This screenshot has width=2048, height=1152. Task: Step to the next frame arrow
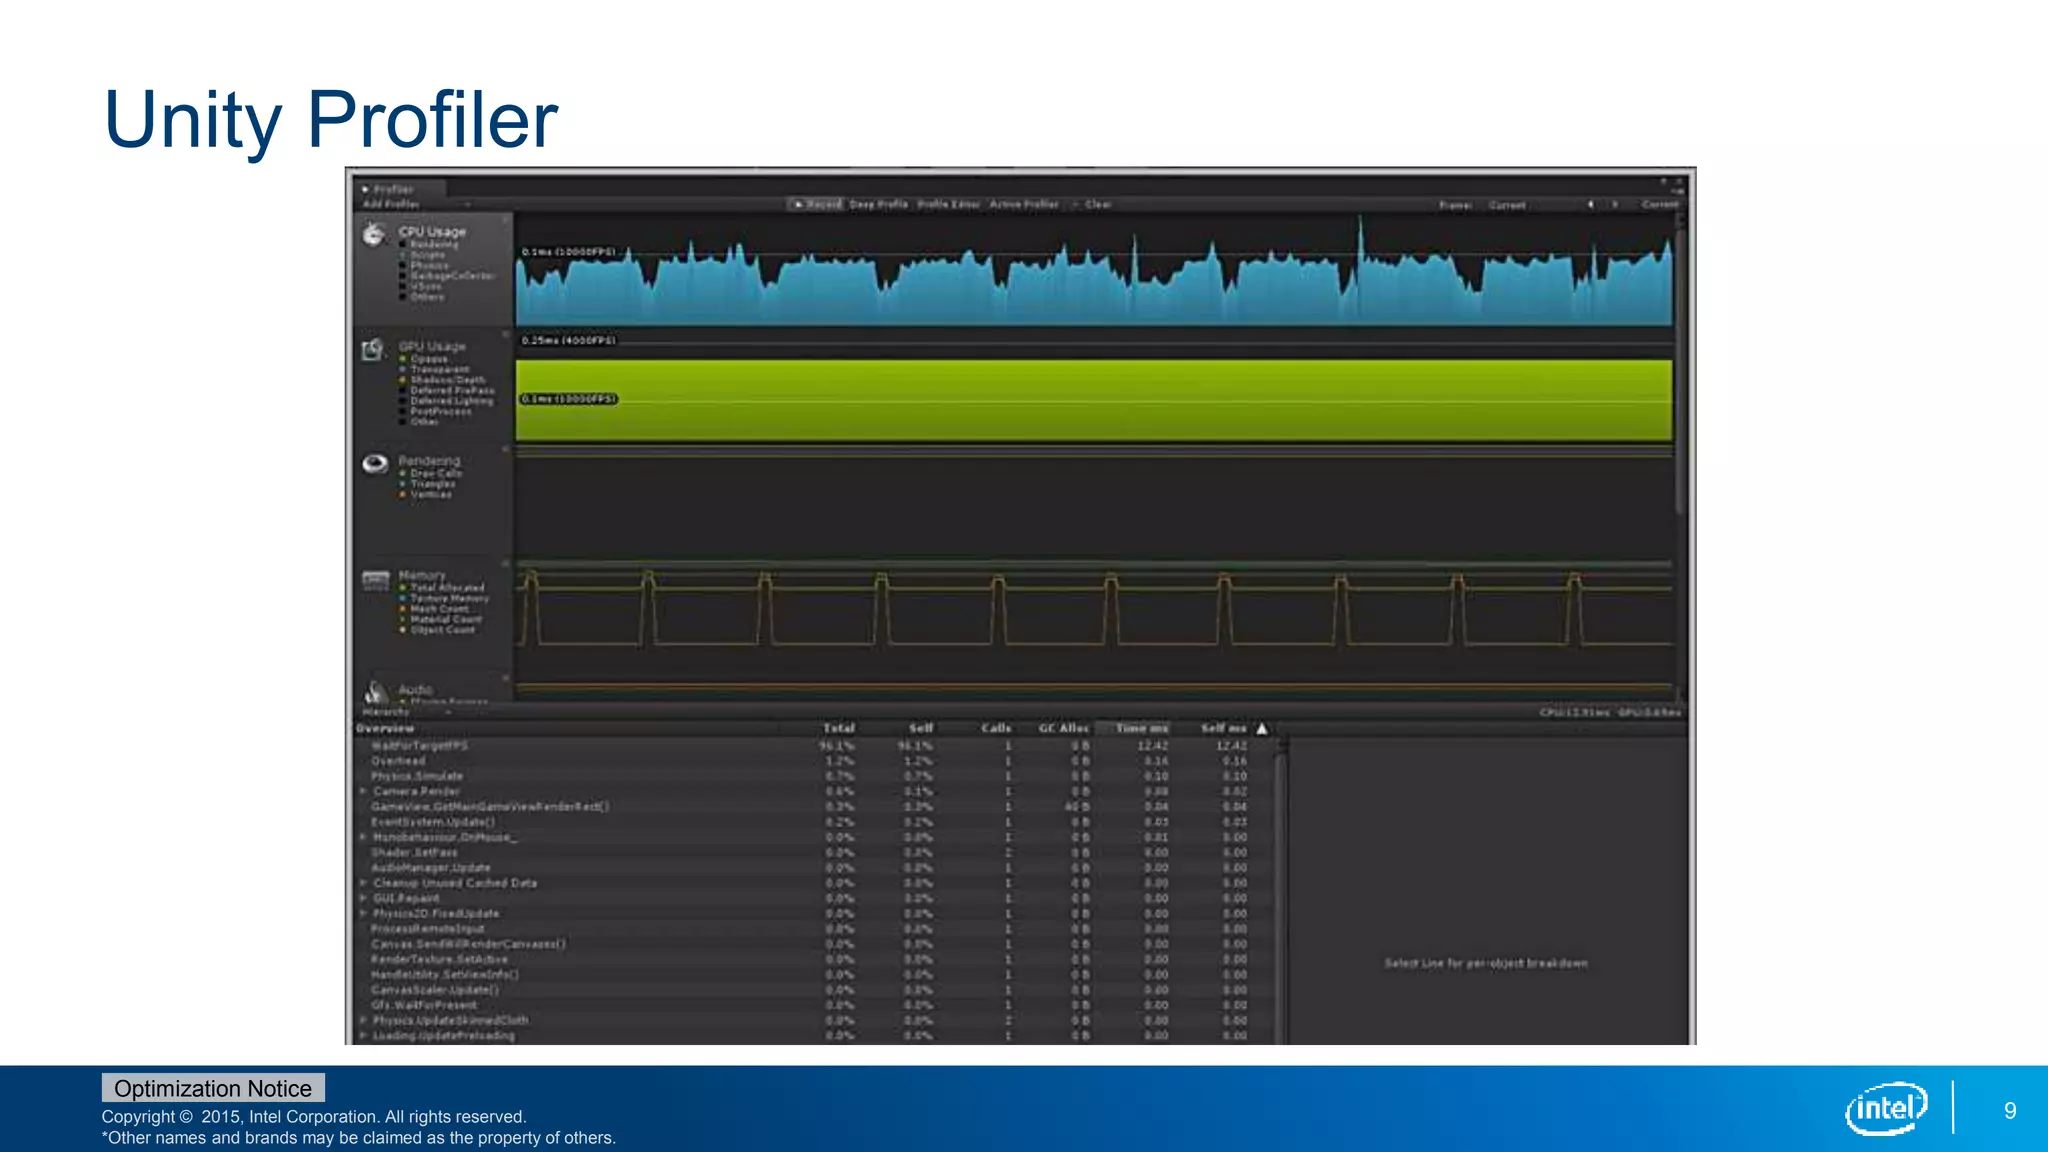click(x=1614, y=205)
